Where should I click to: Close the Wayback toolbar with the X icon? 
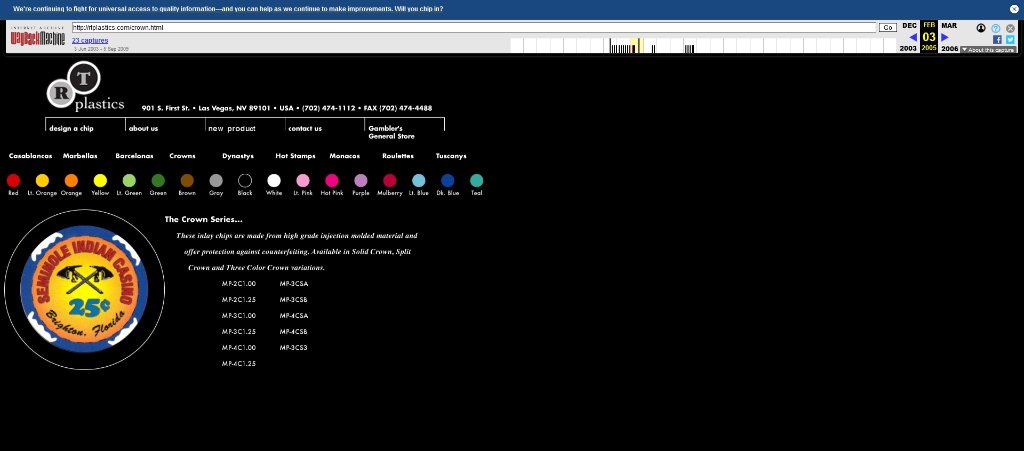[x=1010, y=28]
